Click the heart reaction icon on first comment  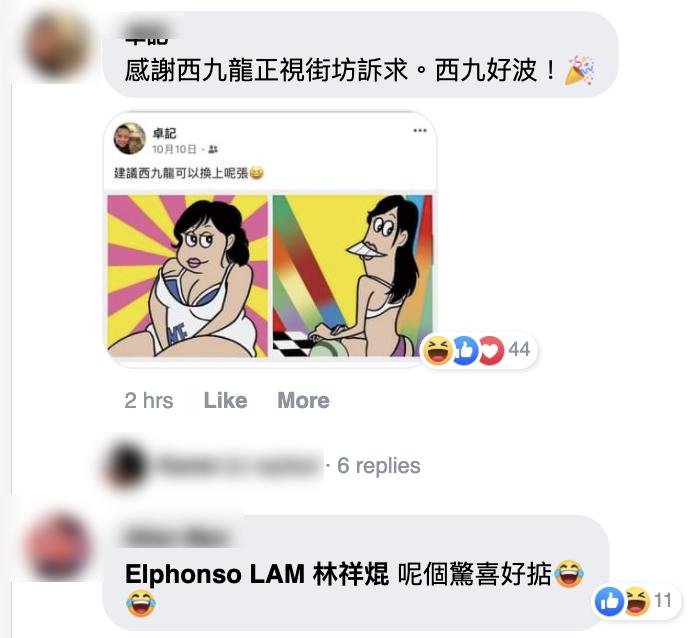(x=491, y=350)
